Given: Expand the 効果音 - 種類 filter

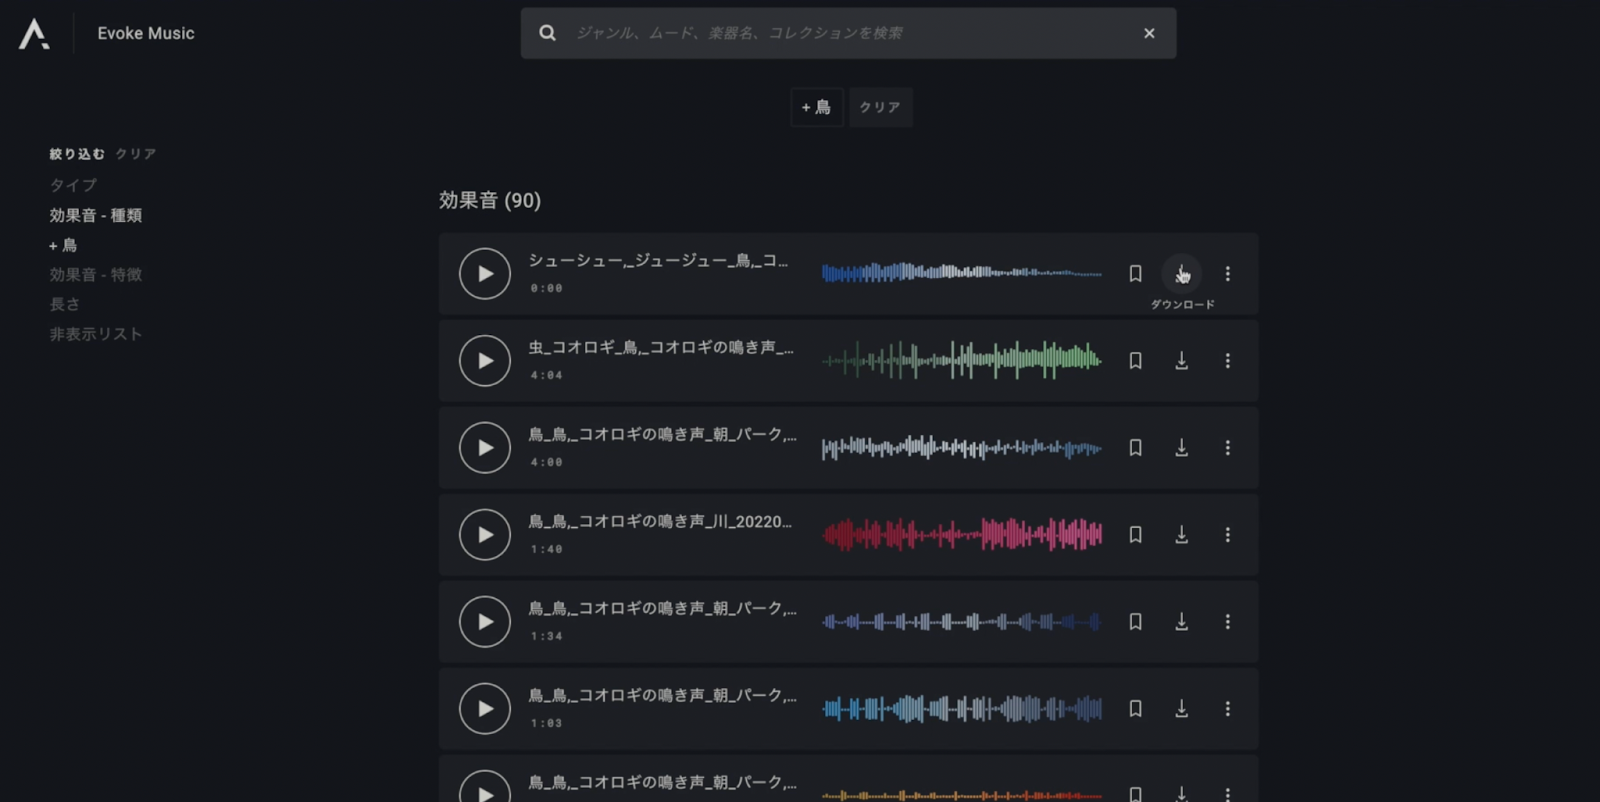Looking at the screenshot, I should [x=96, y=215].
